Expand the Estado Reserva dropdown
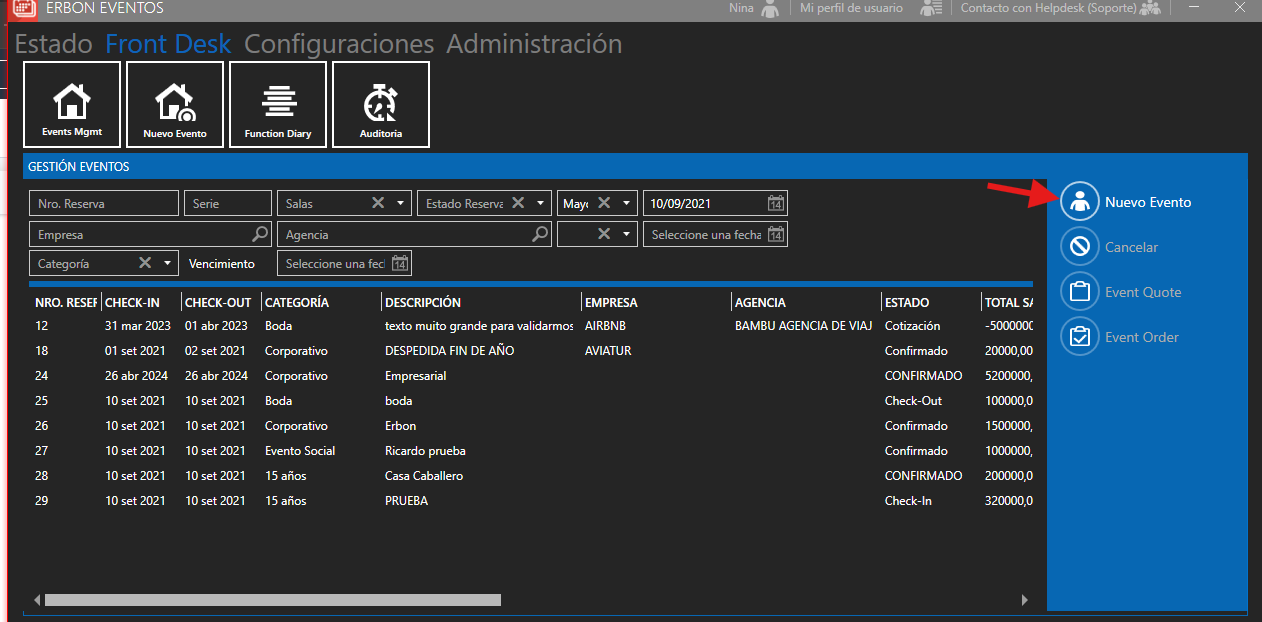The image size is (1262, 622). (541, 203)
